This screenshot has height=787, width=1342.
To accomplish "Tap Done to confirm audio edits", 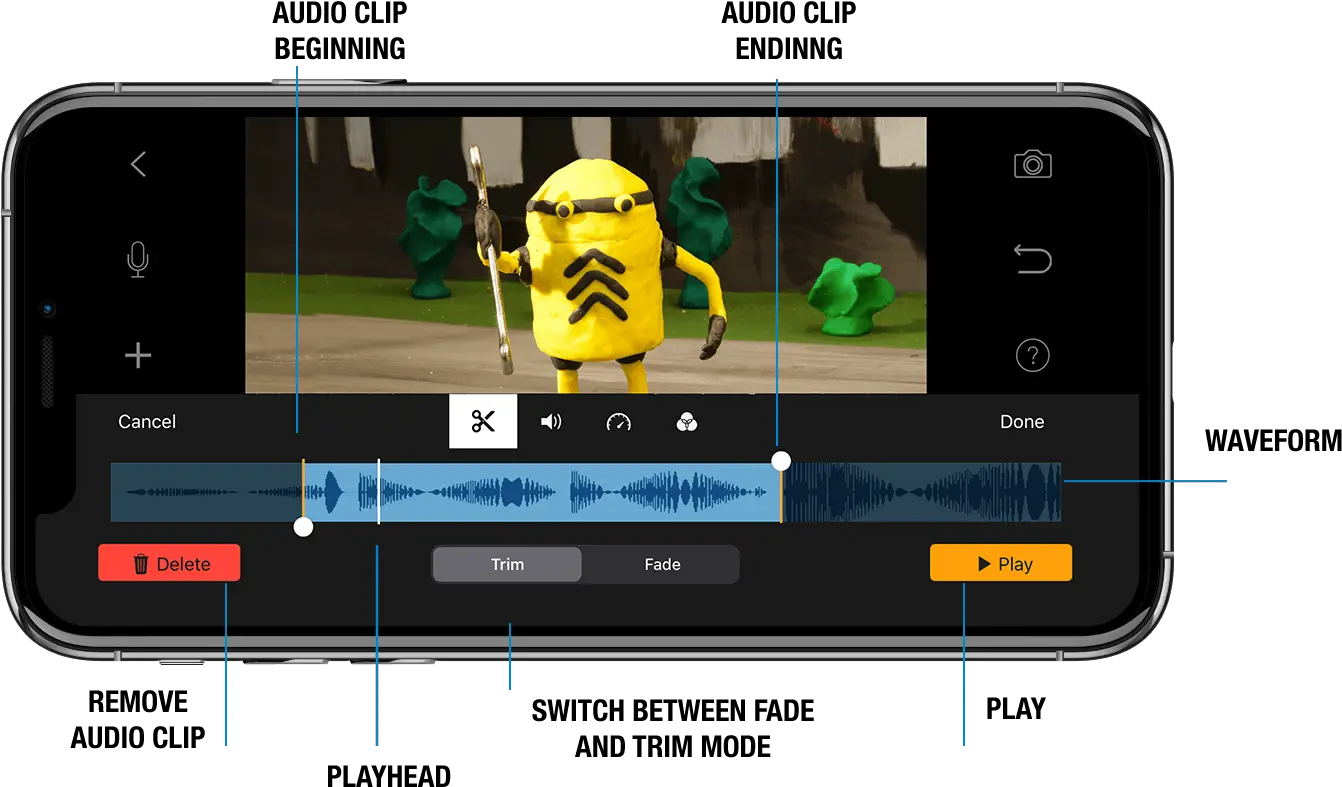I will tap(1022, 422).
